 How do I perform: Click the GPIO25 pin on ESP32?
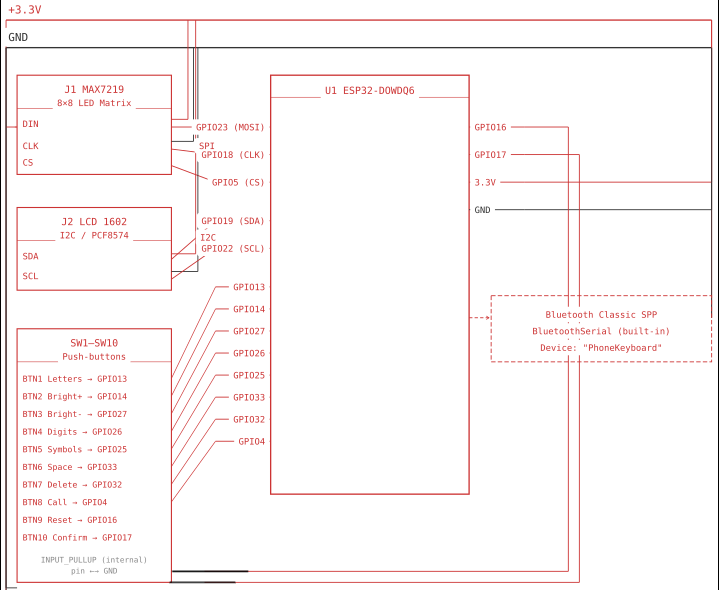[249, 375]
